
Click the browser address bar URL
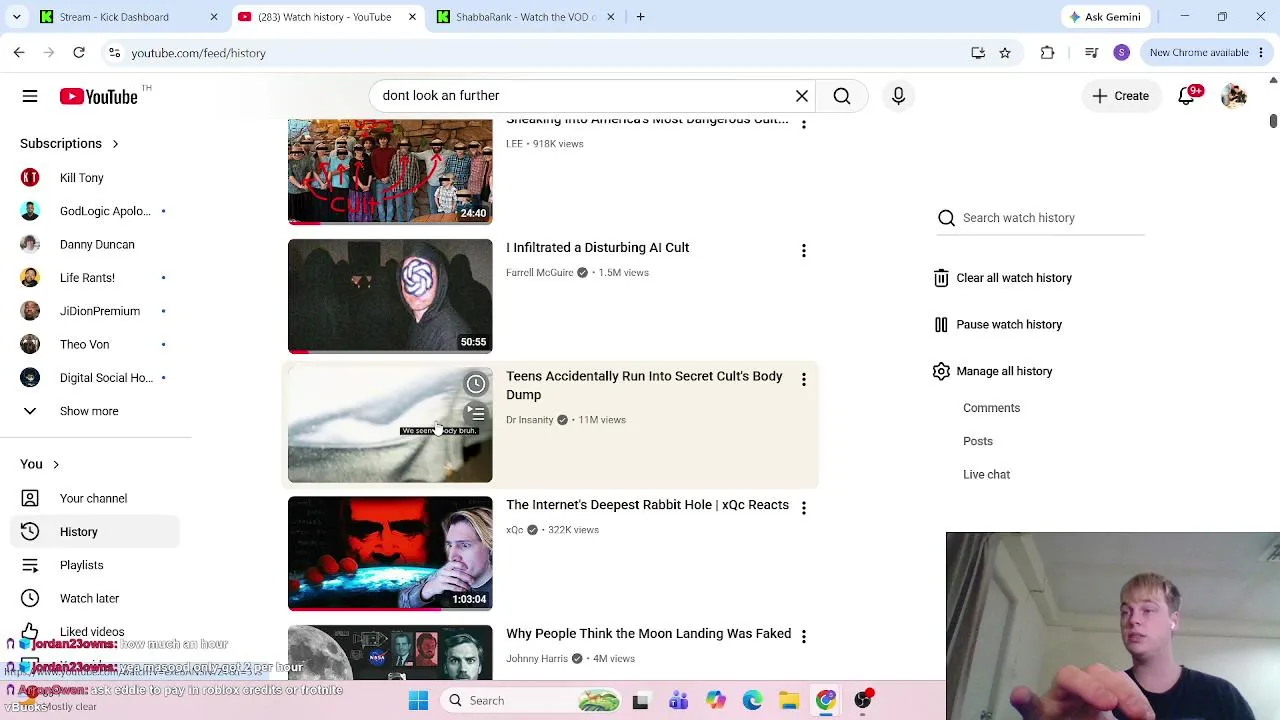click(198, 53)
